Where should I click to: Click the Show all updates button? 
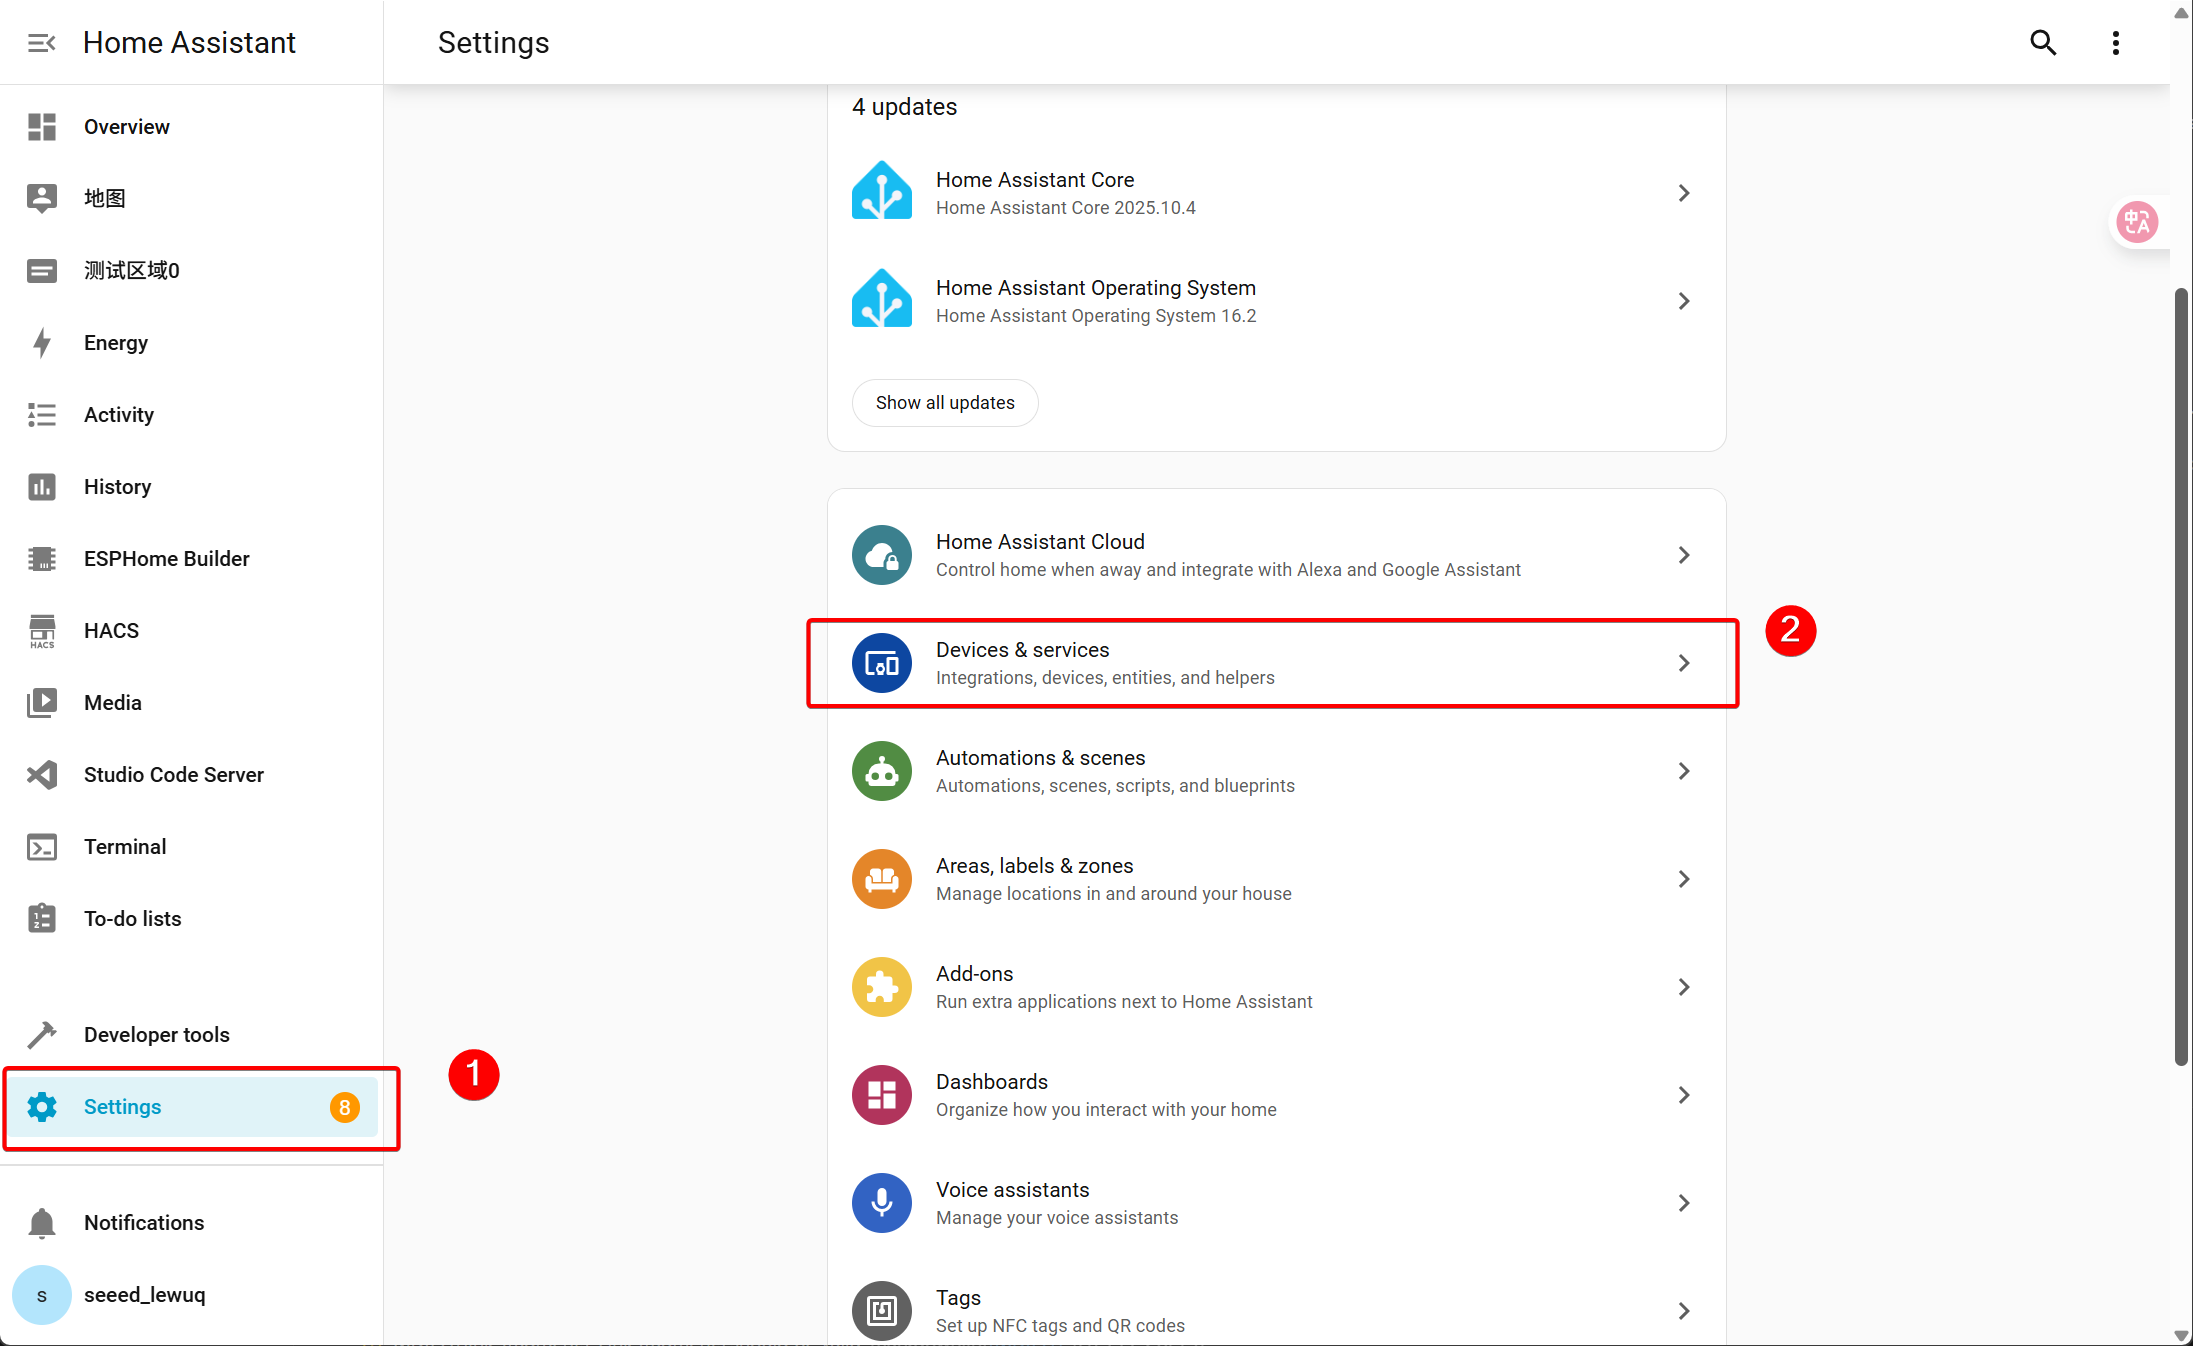[944, 403]
